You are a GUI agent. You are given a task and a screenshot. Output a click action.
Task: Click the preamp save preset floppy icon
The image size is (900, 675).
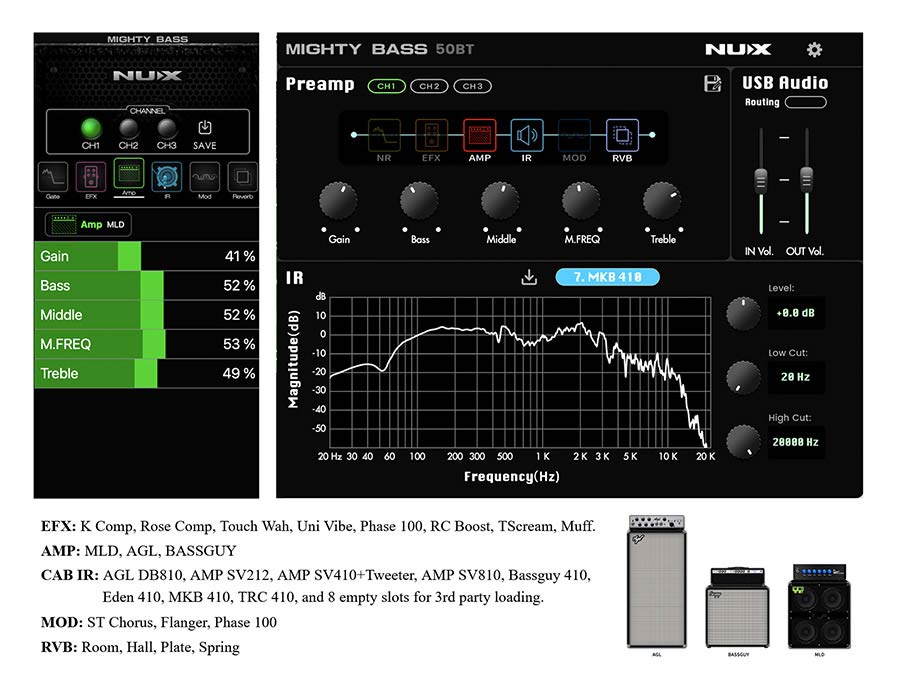[x=713, y=85]
